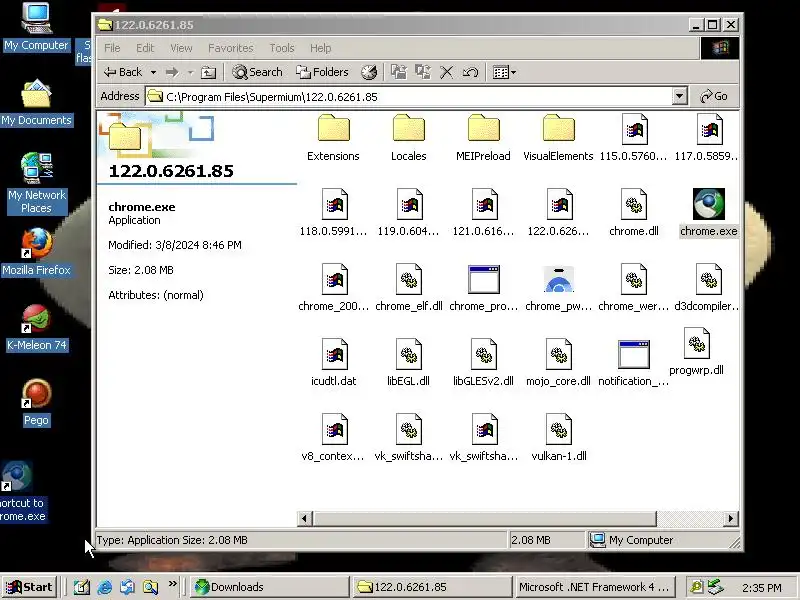This screenshot has width=800, height=600.
Task: Select the 121.0.616 file
Action: (483, 212)
